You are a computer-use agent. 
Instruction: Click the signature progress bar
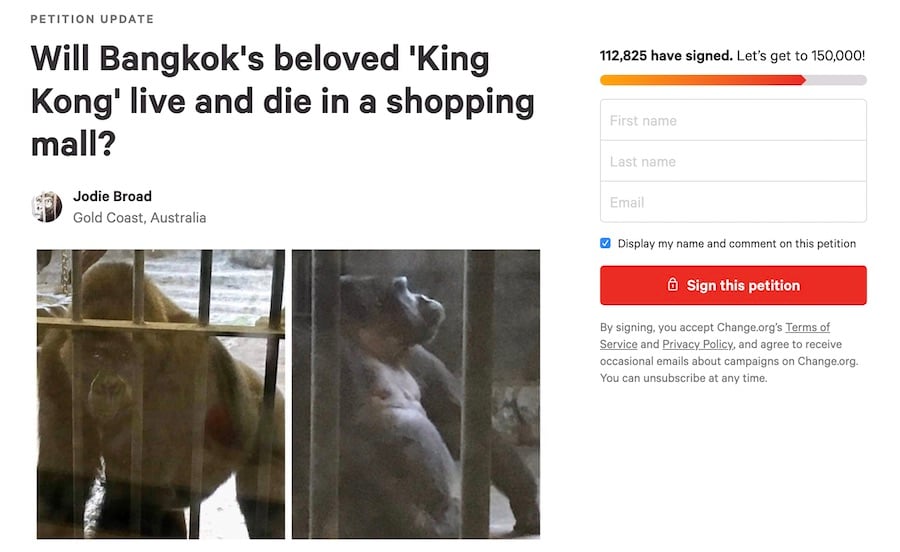click(733, 80)
